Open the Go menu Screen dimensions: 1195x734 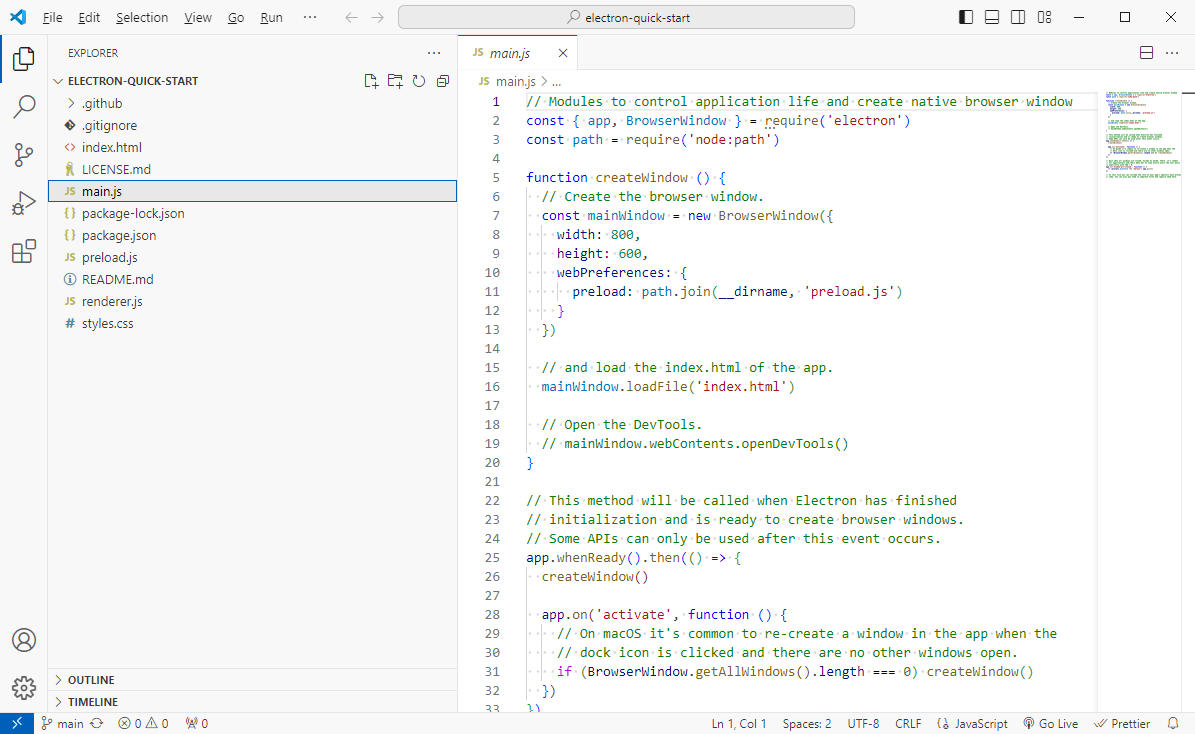pos(236,17)
